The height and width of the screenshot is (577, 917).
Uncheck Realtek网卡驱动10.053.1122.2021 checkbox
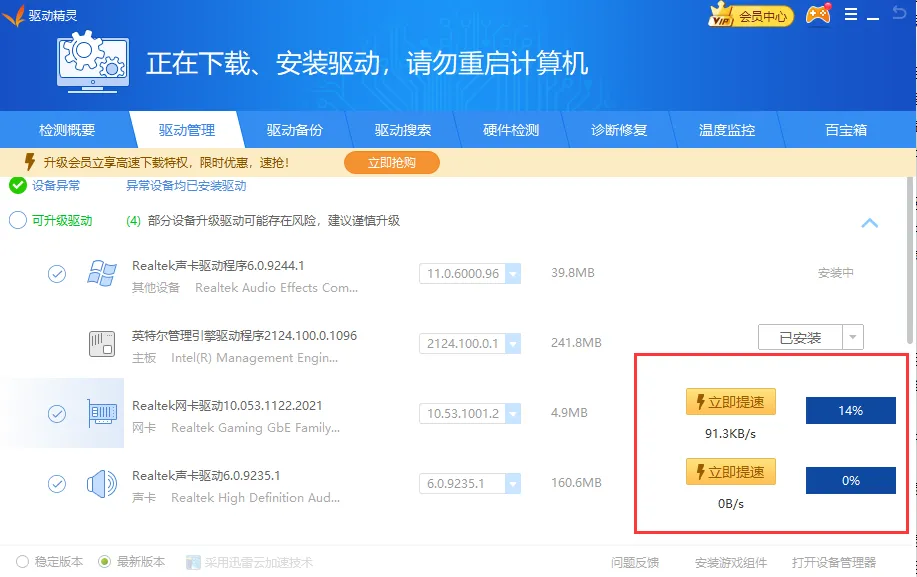point(57,414)
